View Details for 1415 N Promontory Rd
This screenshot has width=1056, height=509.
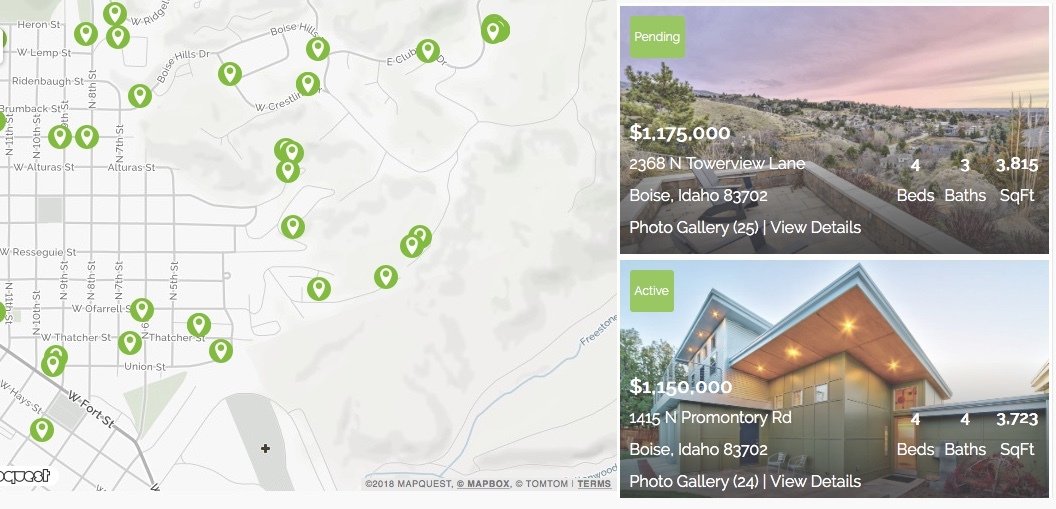pyautogui.click(x=816, y=481)
